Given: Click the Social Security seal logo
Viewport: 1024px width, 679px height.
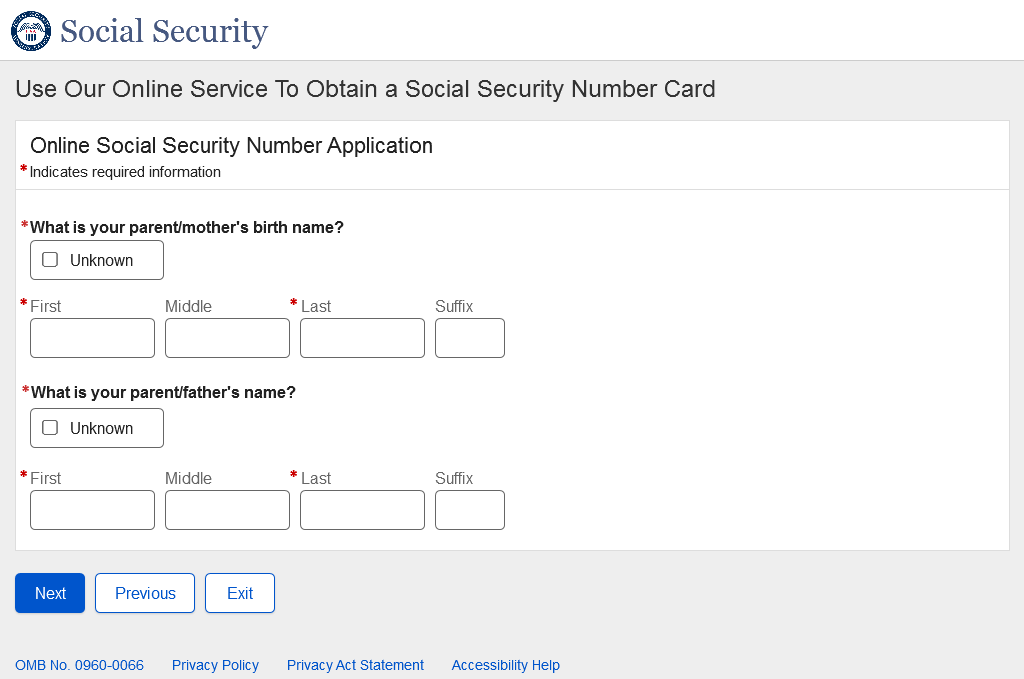Looking at the screenshot, I should tap(30, 31).
